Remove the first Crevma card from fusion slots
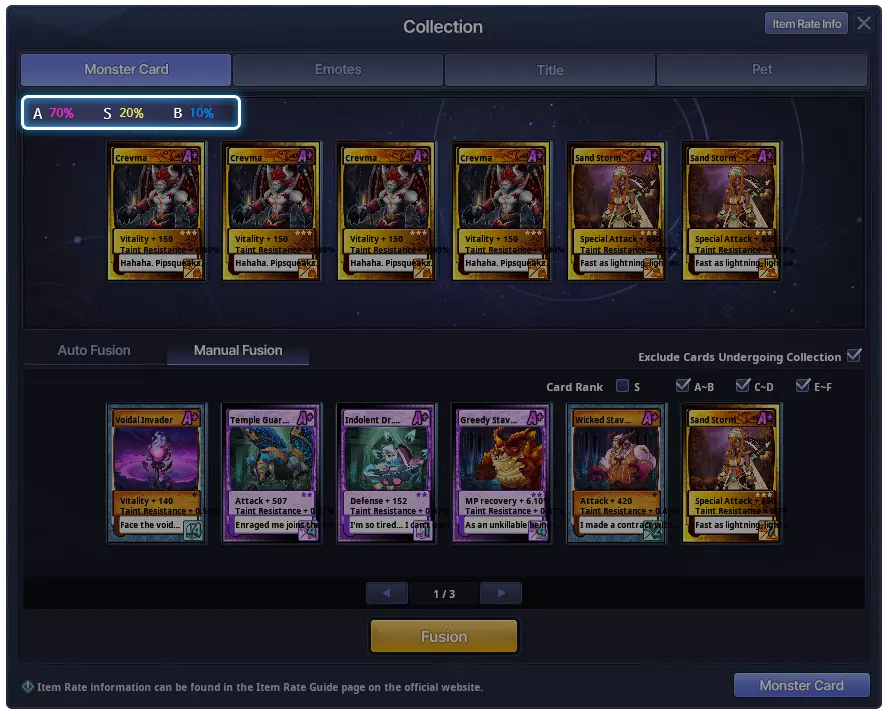888x714 pixels. pyautogui.click(x=156, y=211)
